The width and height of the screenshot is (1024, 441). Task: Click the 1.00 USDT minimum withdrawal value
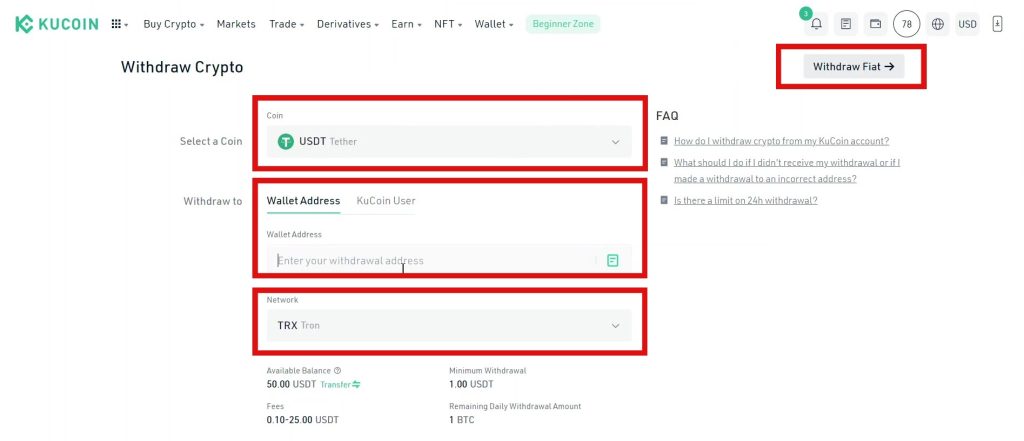[471, 384]
